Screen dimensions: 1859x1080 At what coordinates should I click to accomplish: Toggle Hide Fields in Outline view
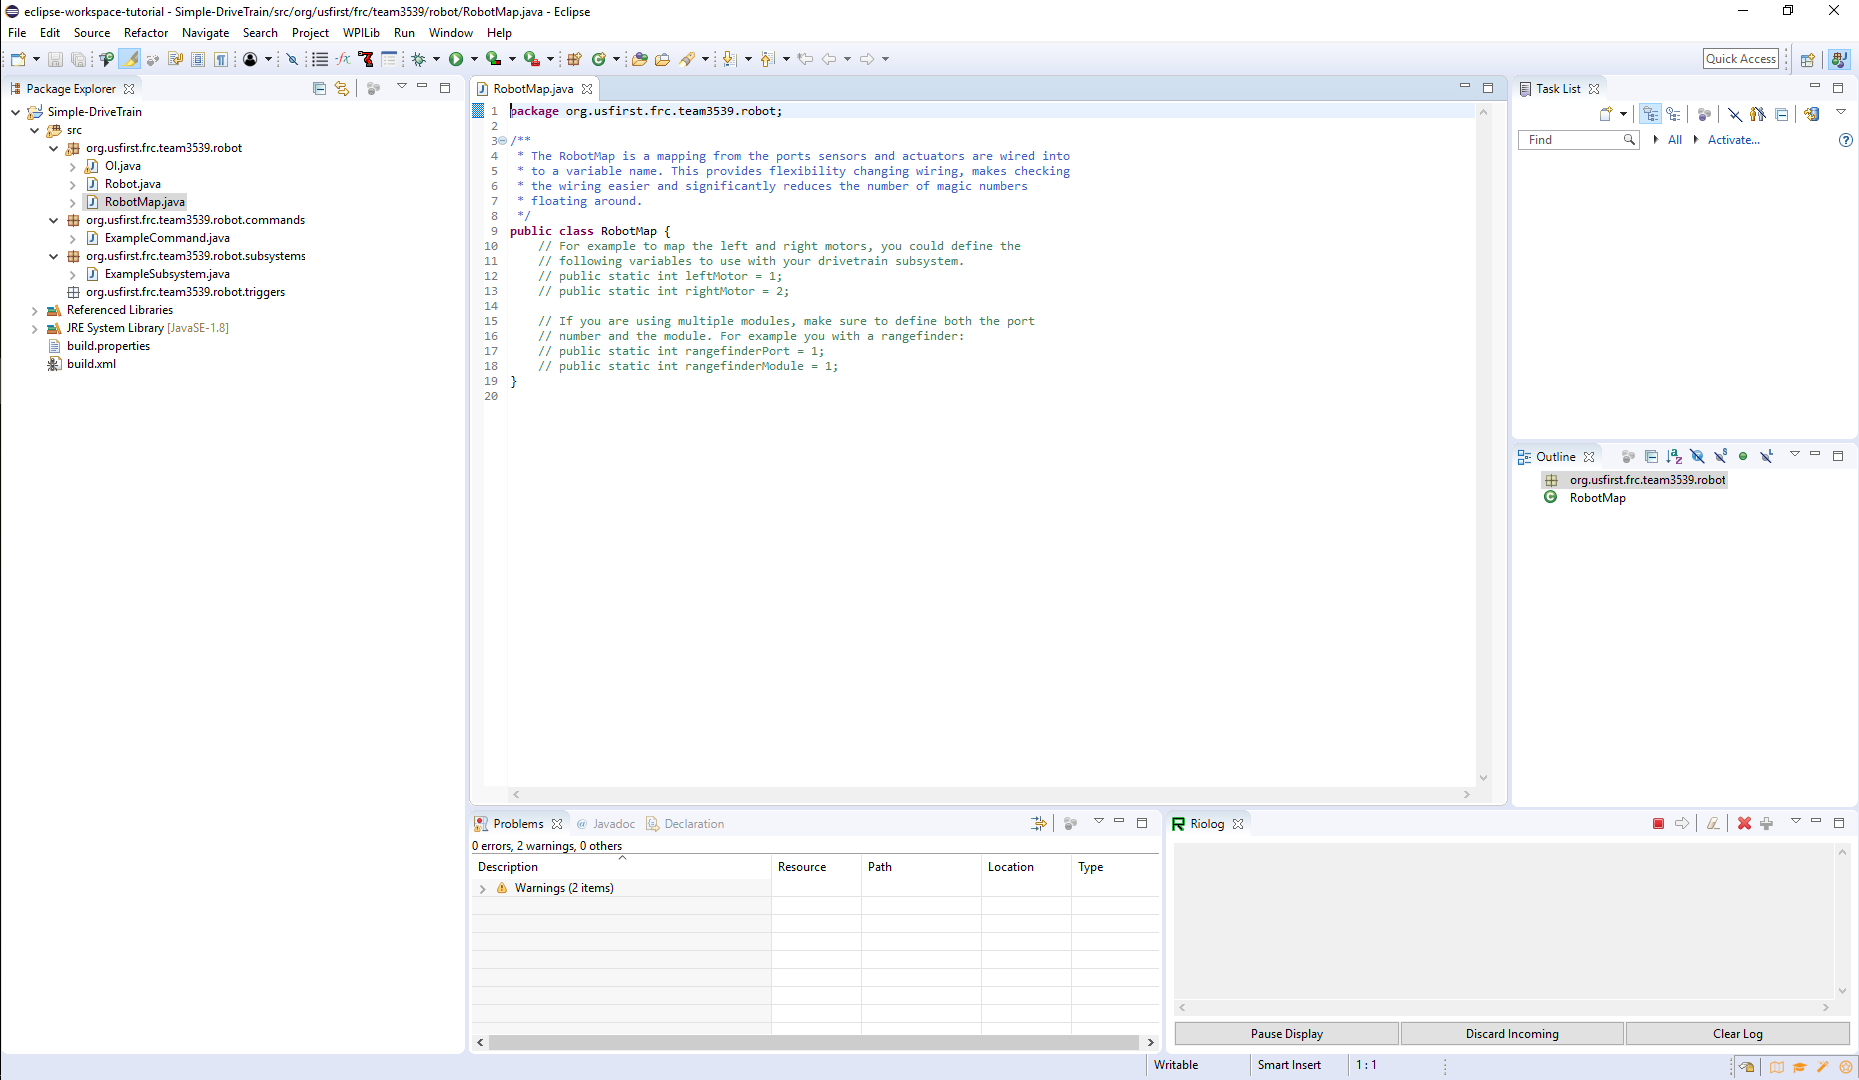tap(1697, 456)
